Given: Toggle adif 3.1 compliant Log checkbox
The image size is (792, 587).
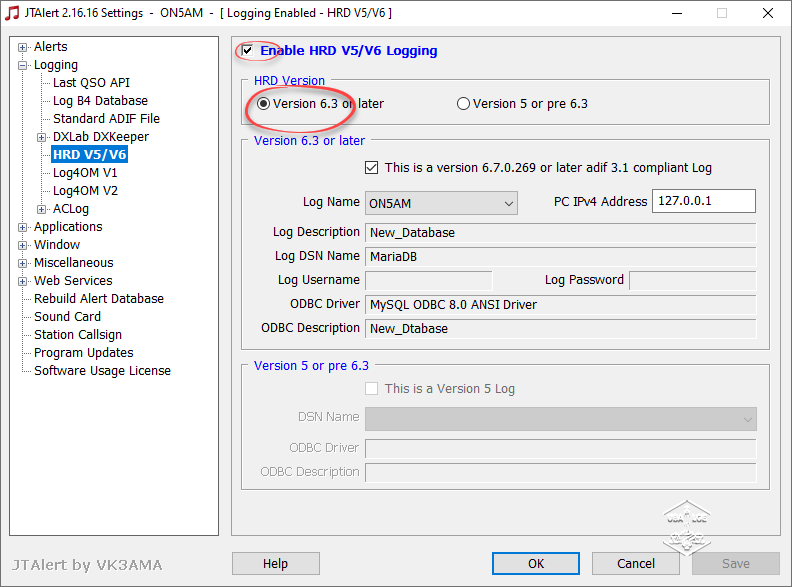Looking at the screenshot, I should click(x=371, y=167).
